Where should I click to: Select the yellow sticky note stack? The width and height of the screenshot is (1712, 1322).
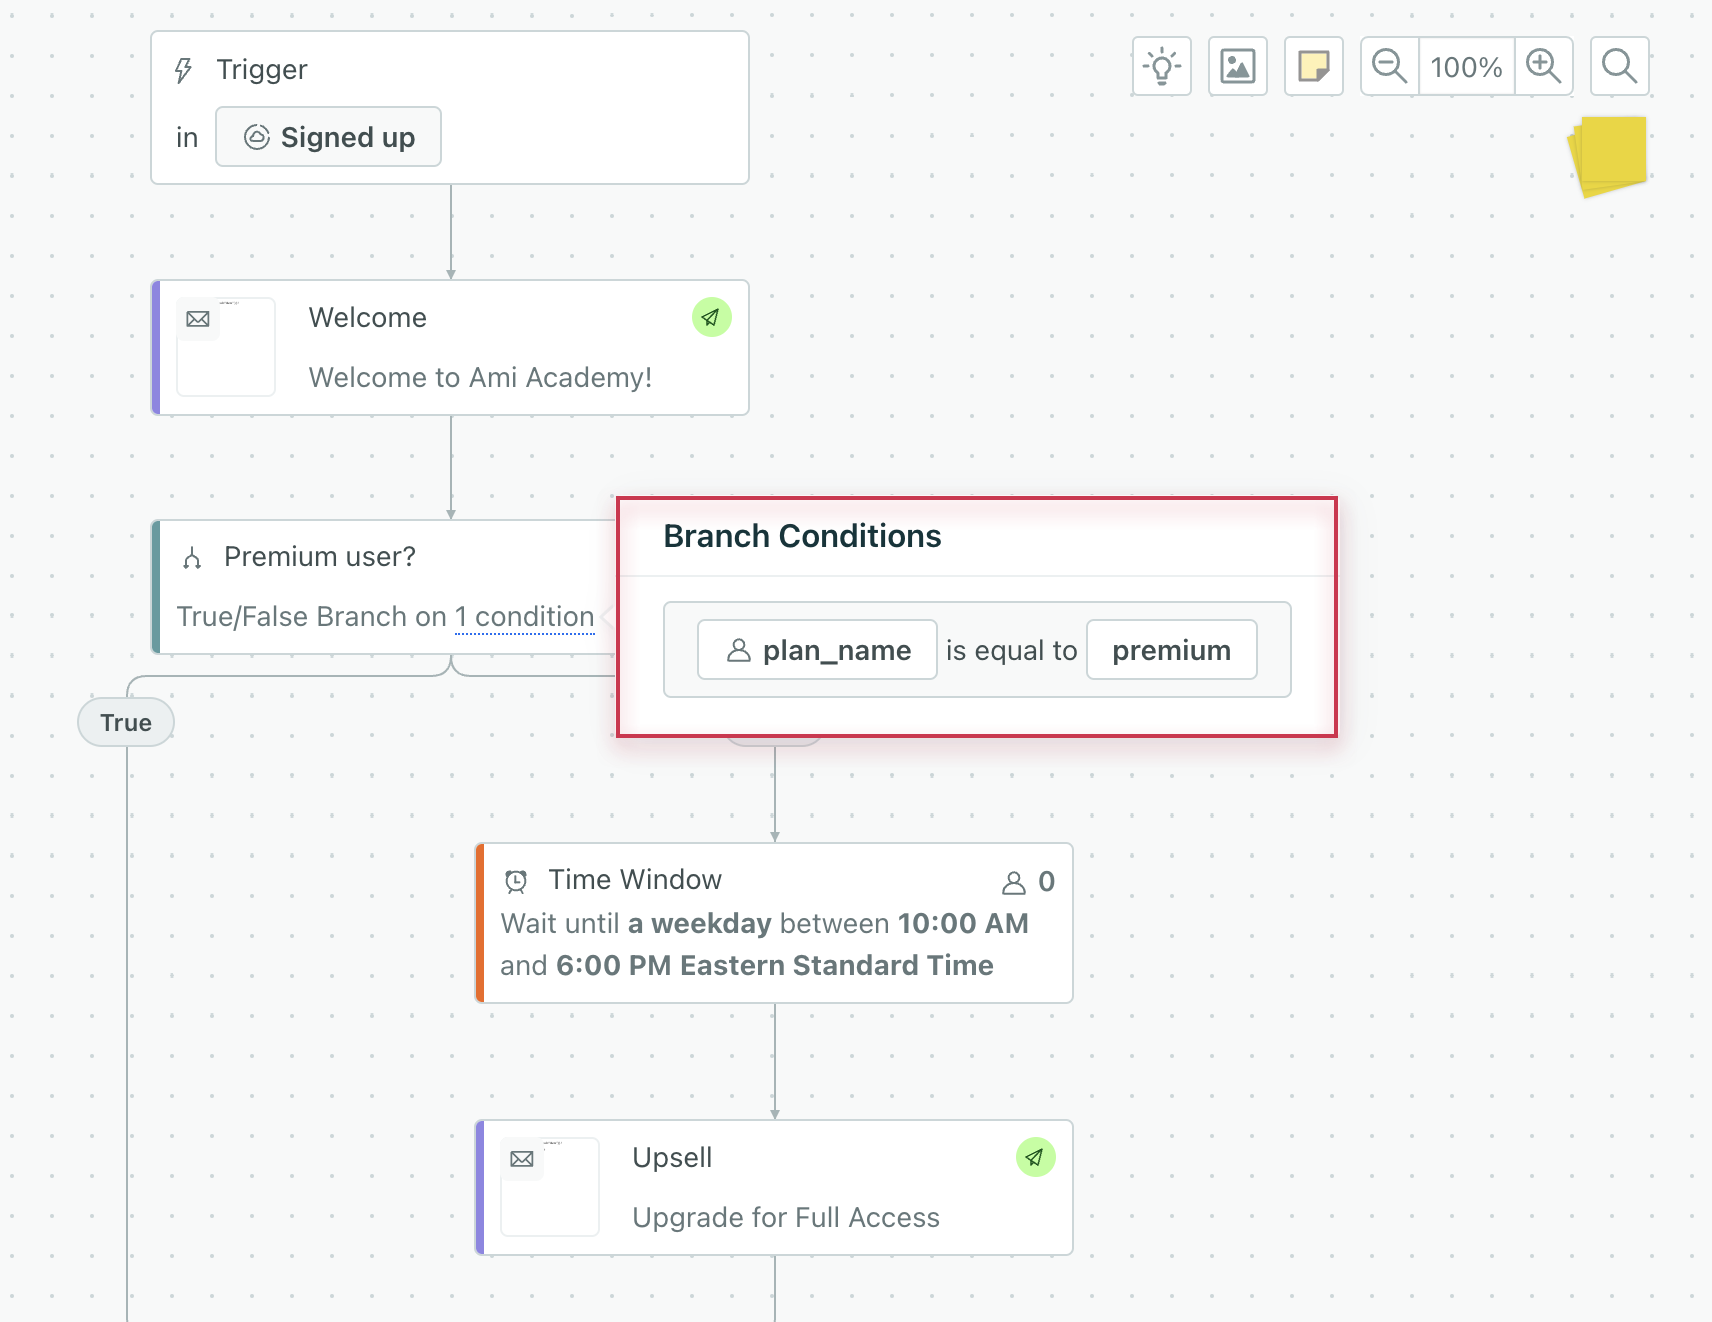coord(1608,156)
